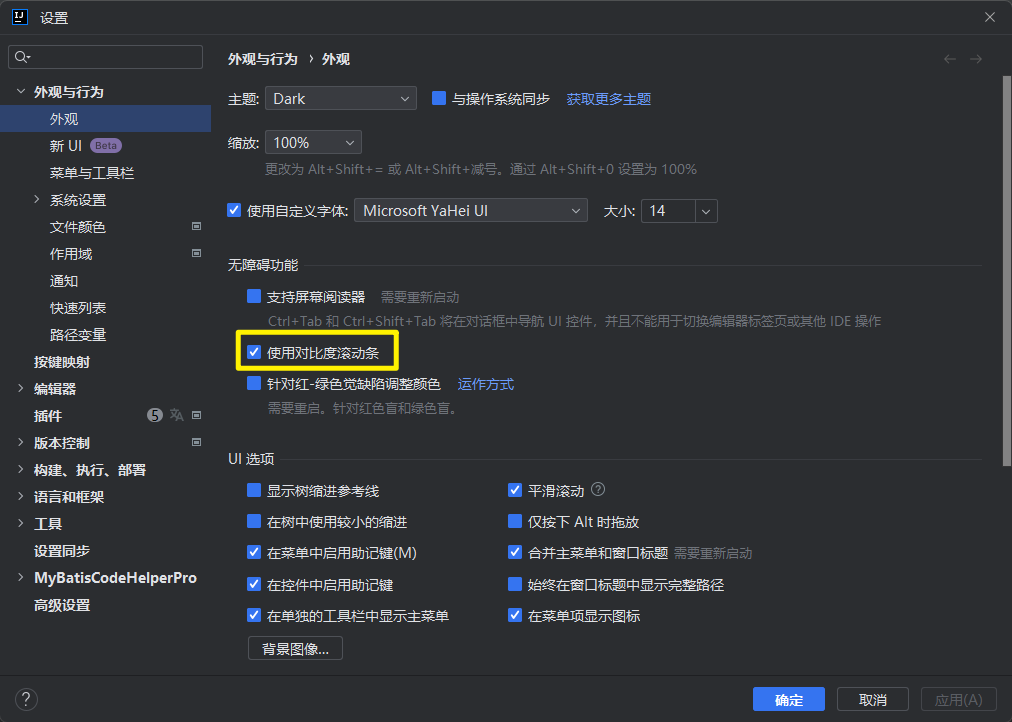The height and width of the screenshot is (722, 1012).
Task: Expand the 编辑器 tree node
Action: tap(21, 388)
